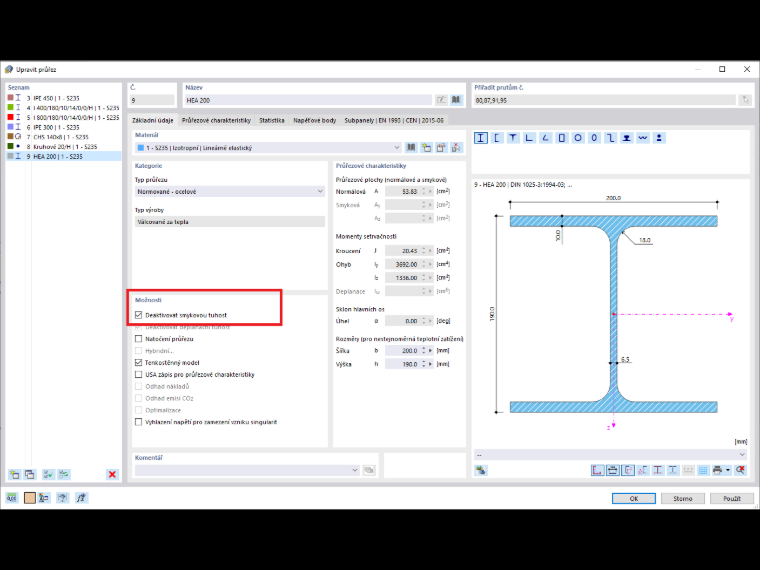The image size is (760, 570).
Task: Open arrow menu beside Výška h value
Action: pos(430,364)
